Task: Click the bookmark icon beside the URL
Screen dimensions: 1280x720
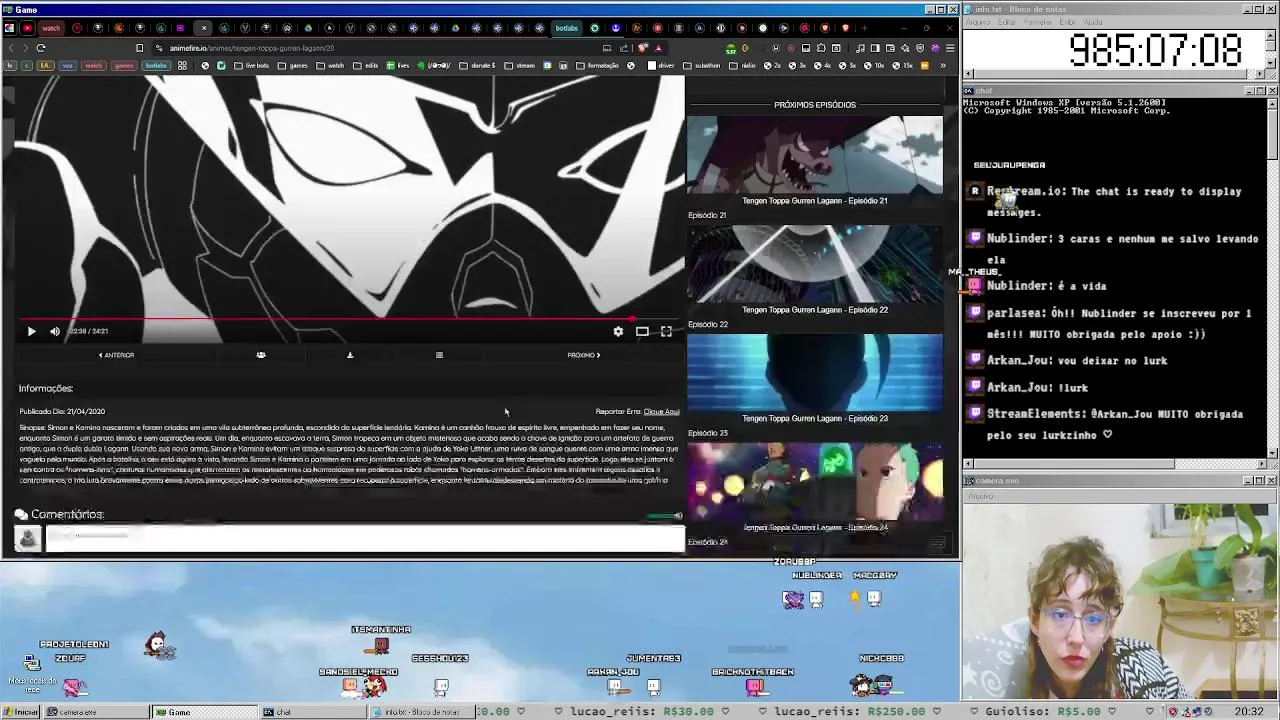Action: coord(139,48)
